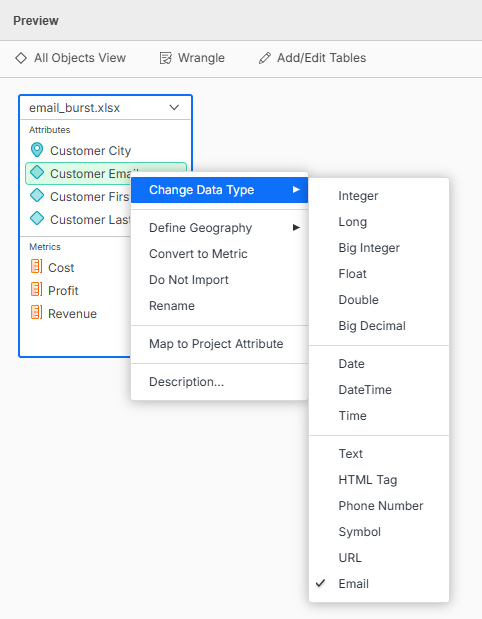This screenshot has height=619, width=482.
Task: Click the Customer City geography pin icon
Action: click(x=37, y=150)
